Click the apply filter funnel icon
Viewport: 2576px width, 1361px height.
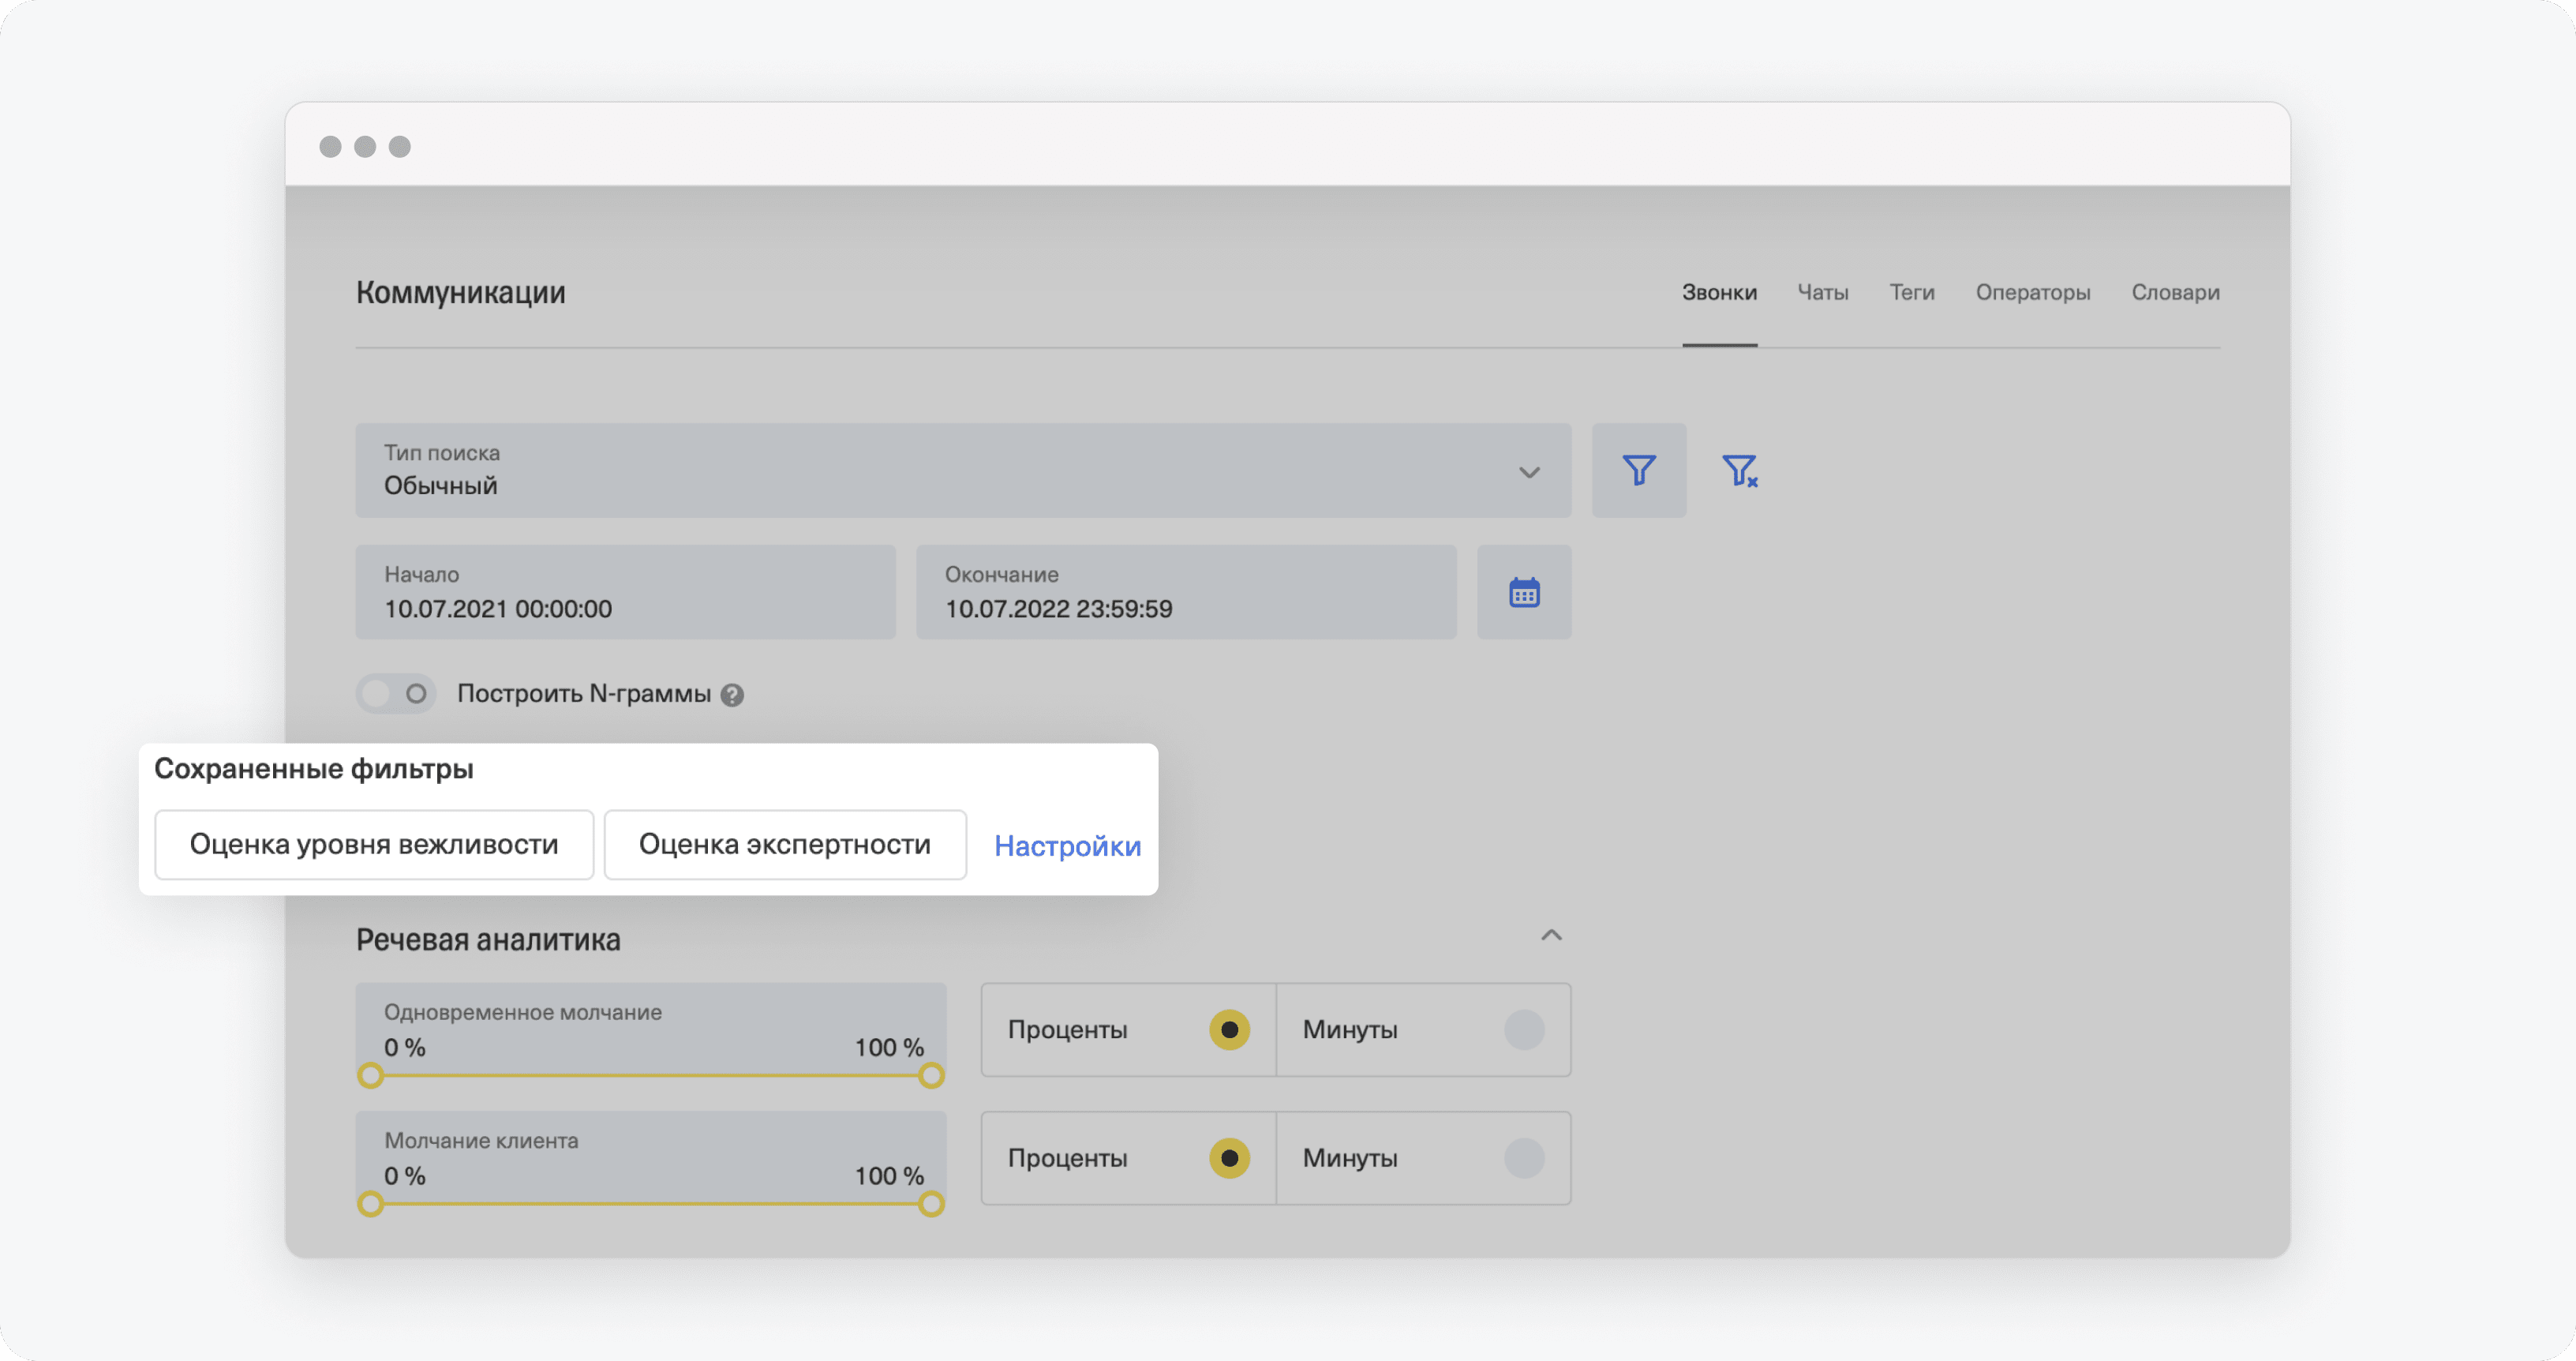[1638, 470]
